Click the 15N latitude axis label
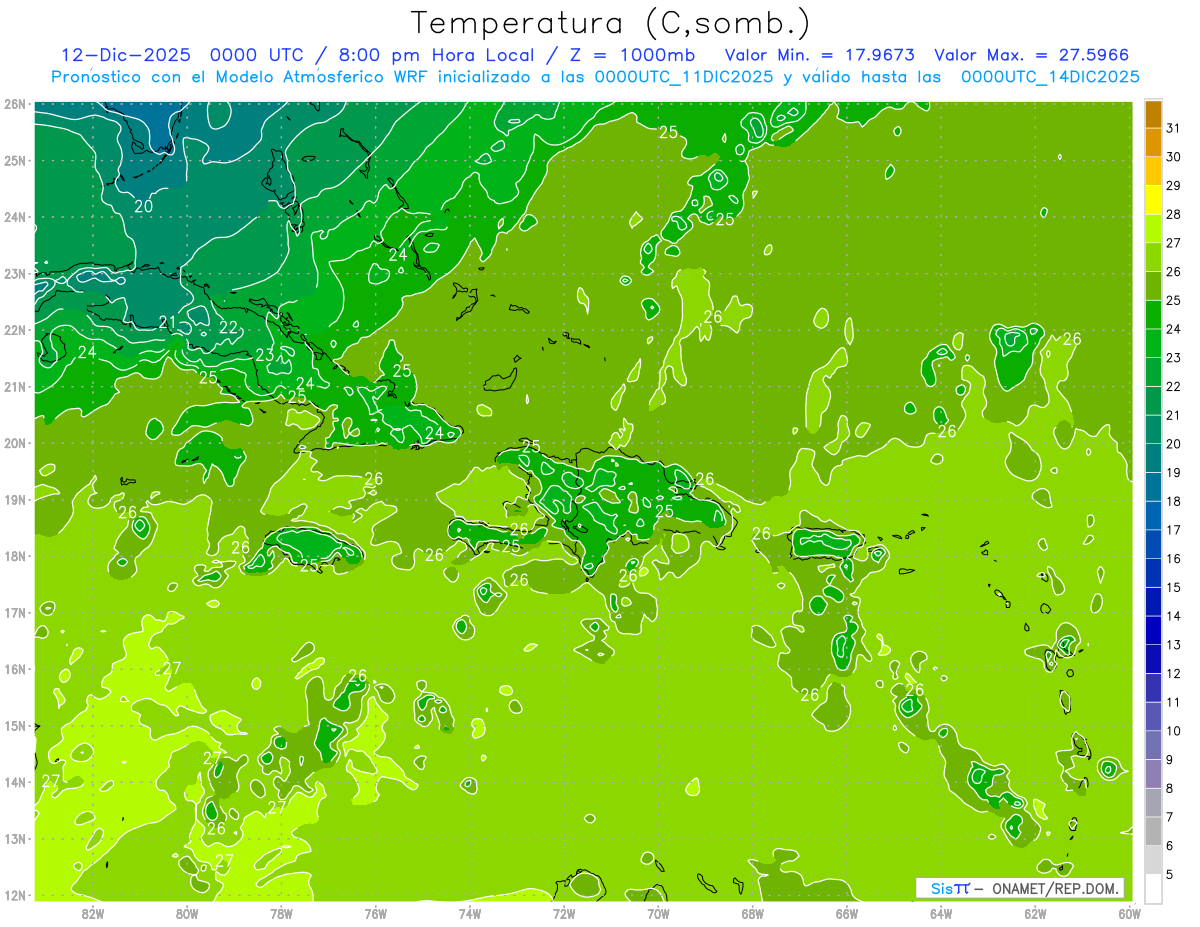 pyautogui.click(x=15, y=726)
